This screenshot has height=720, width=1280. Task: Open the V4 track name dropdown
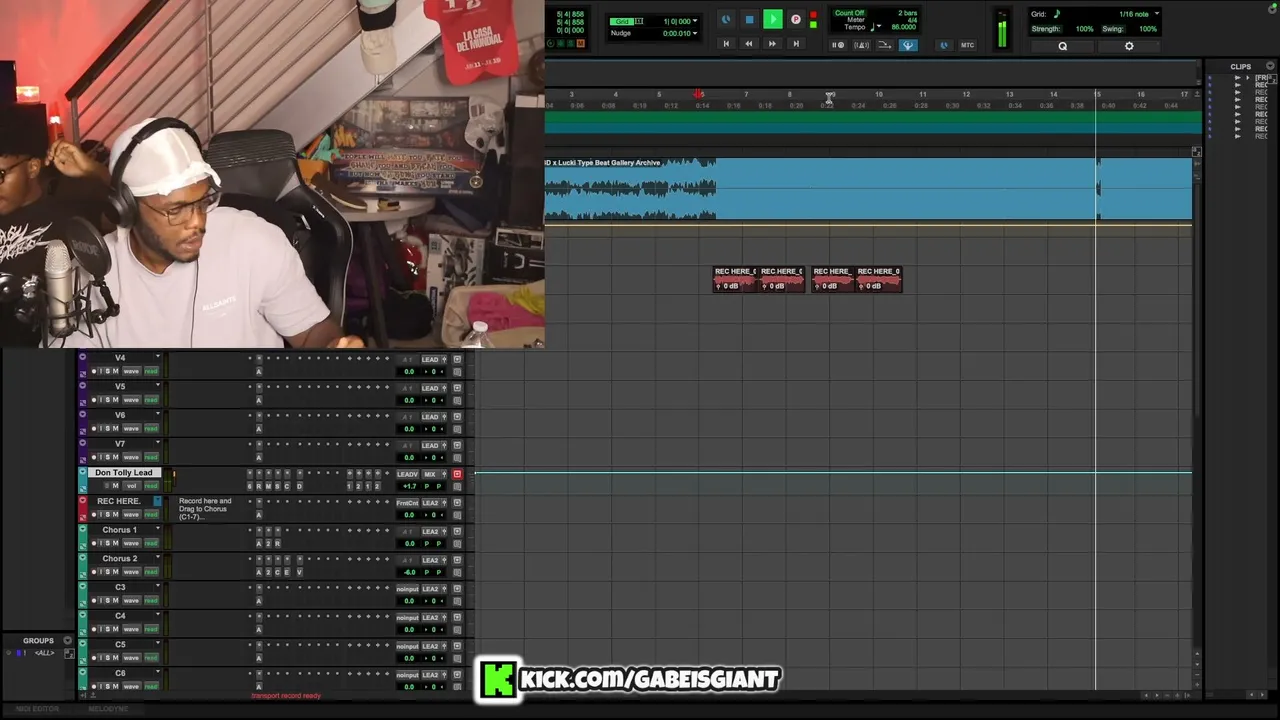click(x=157, y=357)
